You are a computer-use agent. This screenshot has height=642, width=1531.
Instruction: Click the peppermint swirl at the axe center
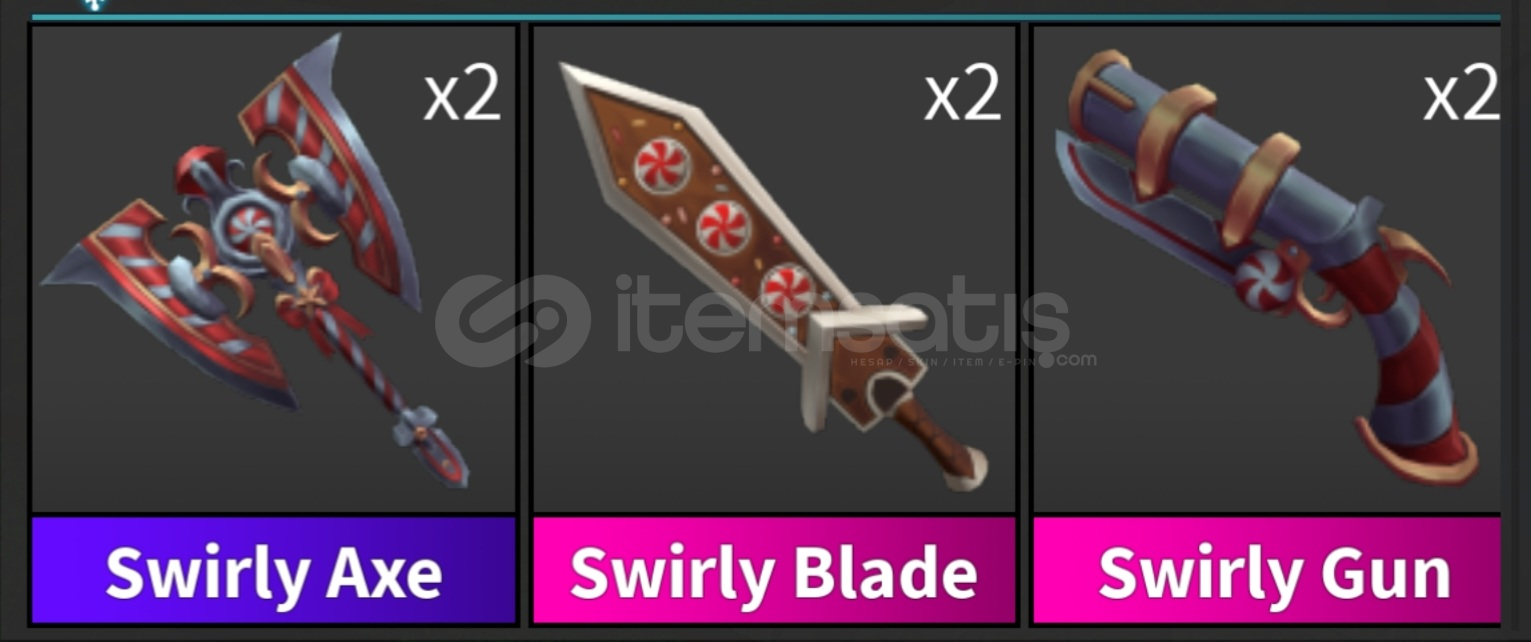pos(250,225)
